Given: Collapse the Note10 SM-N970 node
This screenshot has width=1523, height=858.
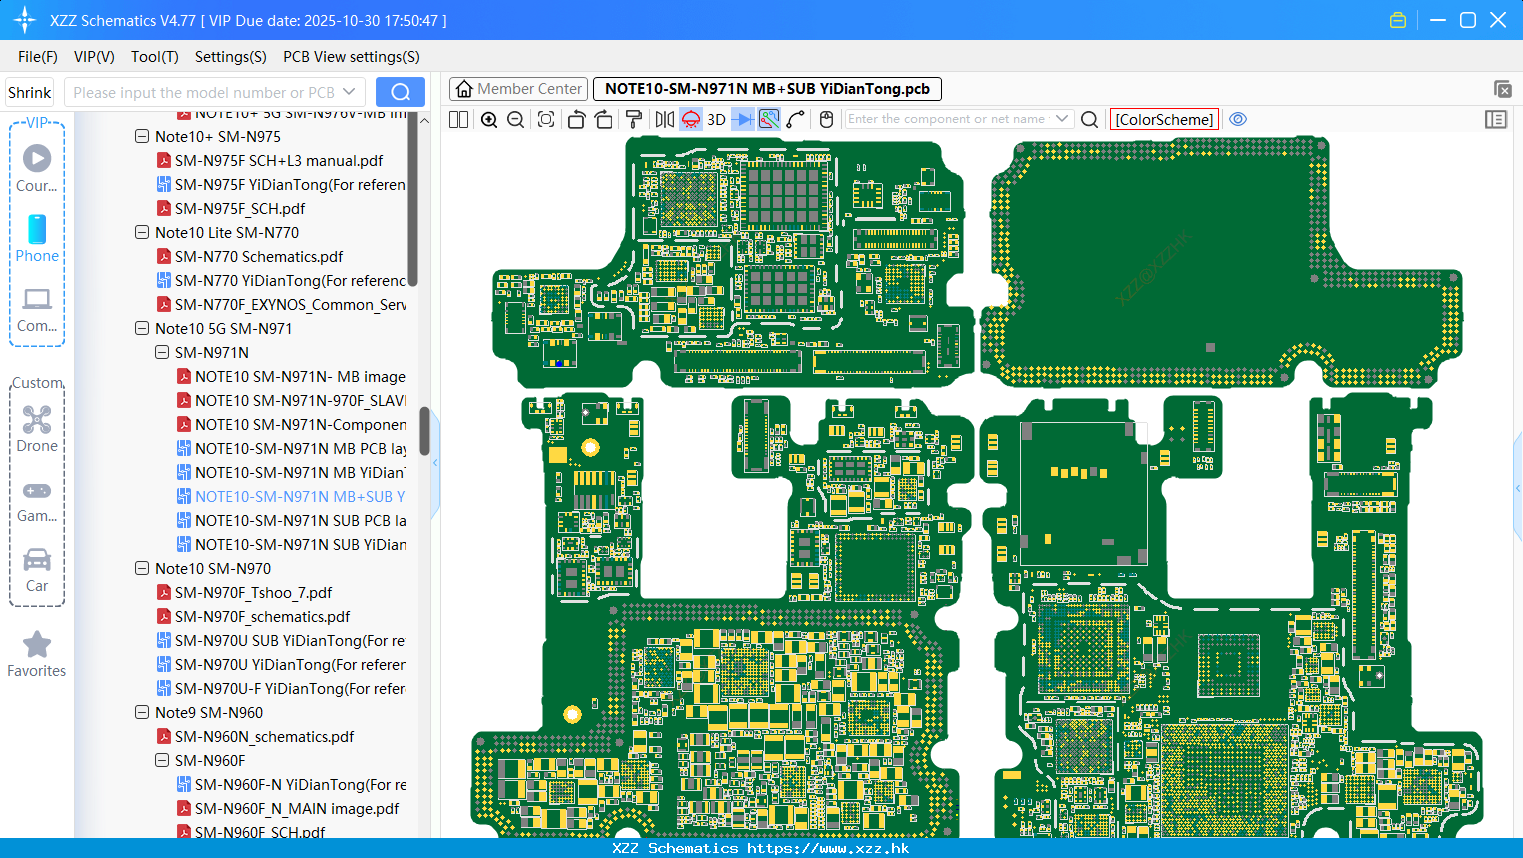Looking at the screenshot, I should (142, 568).
